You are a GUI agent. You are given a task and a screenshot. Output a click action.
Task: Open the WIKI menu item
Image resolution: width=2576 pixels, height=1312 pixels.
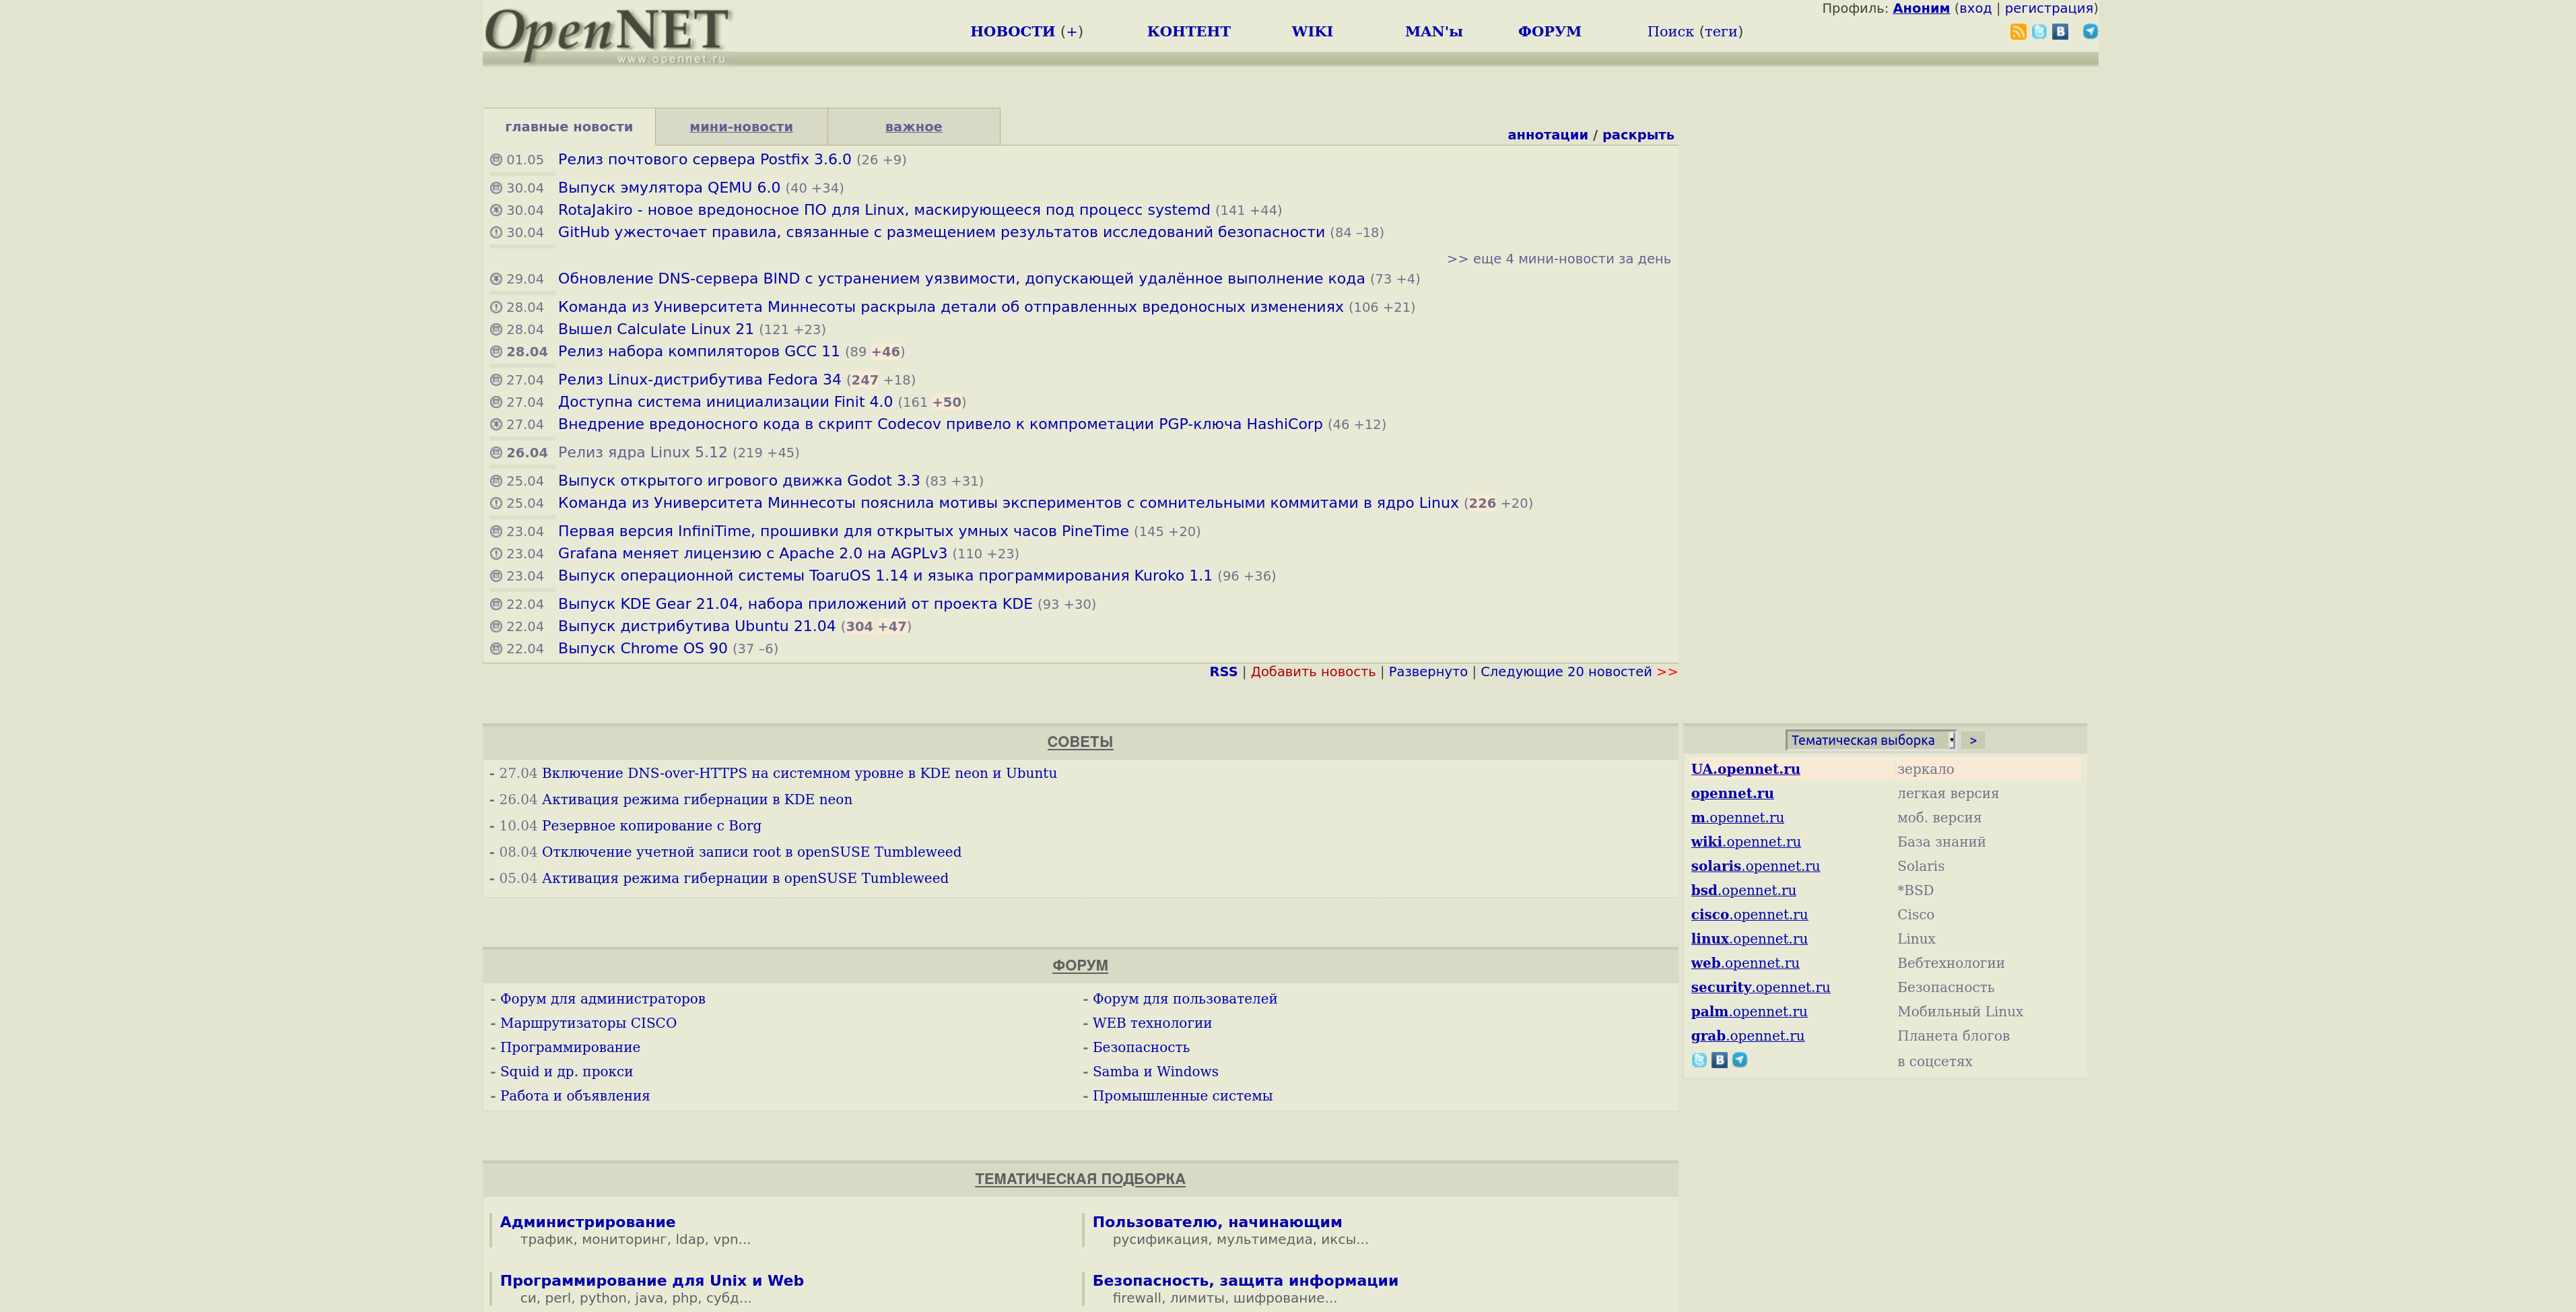1312,32
